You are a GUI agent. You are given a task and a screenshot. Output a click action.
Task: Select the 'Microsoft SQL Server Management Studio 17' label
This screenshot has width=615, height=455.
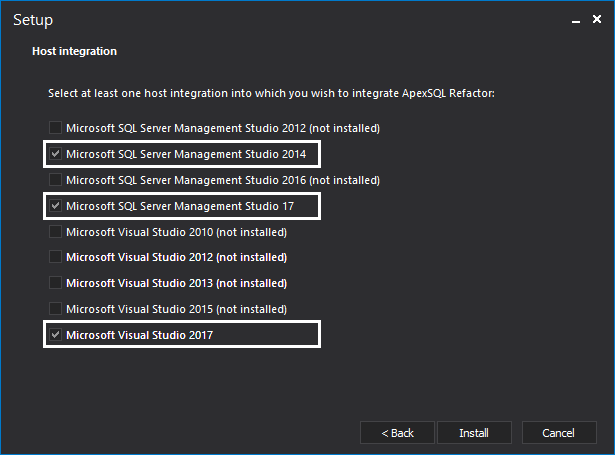pyautogui.click(x=180, y=206)
